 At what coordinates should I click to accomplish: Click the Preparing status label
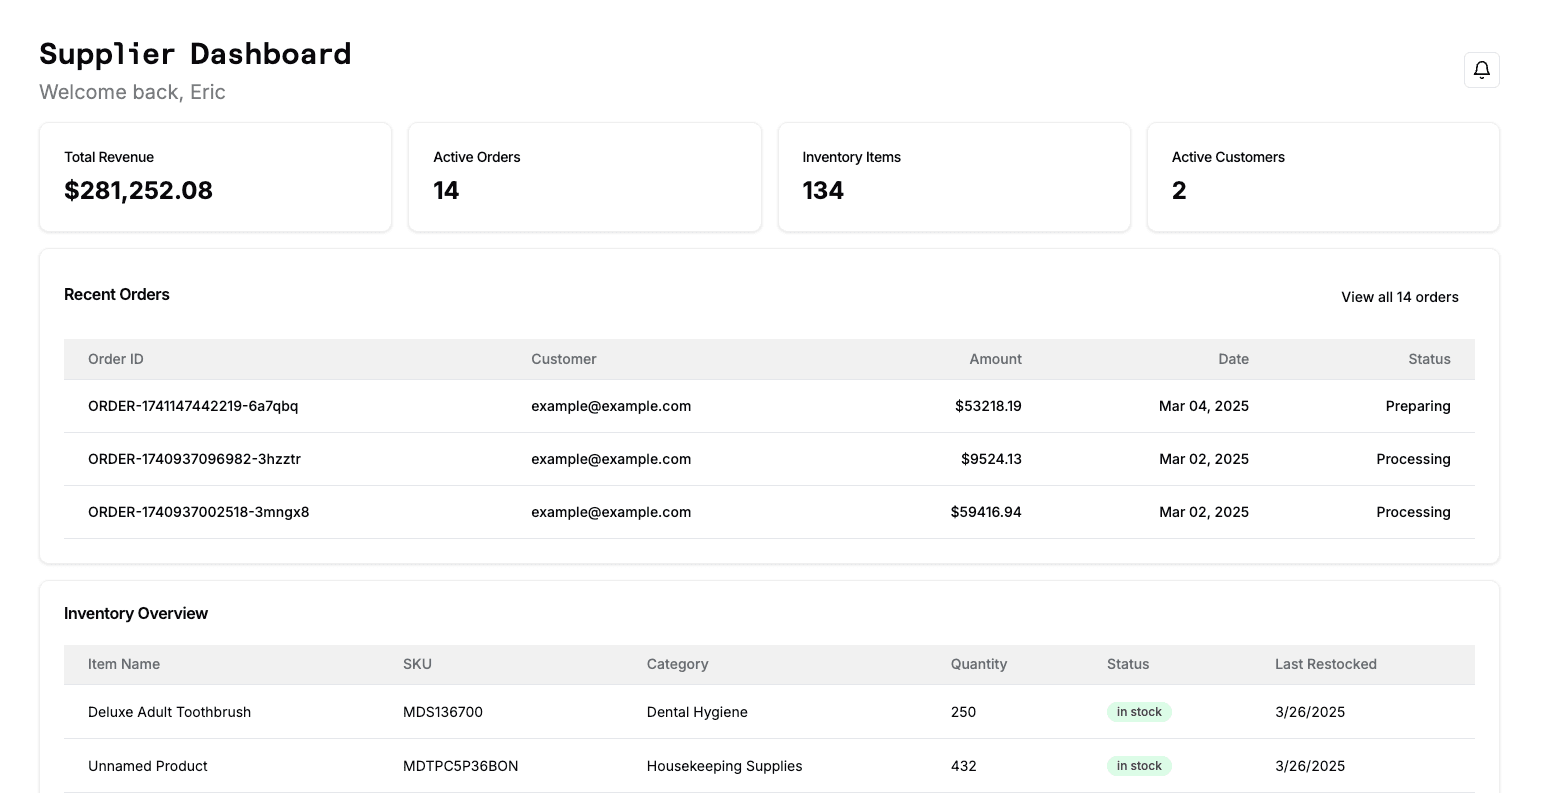click(x=1418, y=406)
